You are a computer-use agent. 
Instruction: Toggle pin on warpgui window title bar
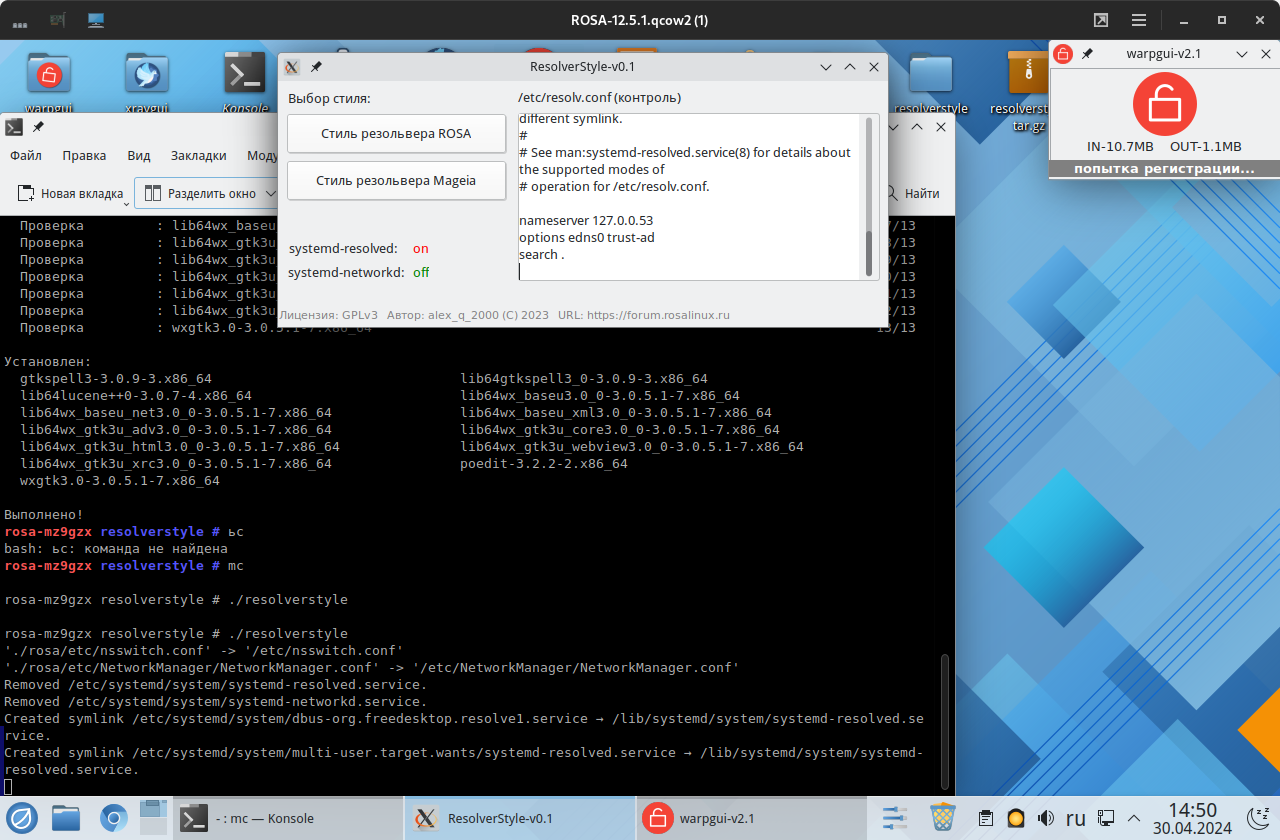tap(1088, 54)
